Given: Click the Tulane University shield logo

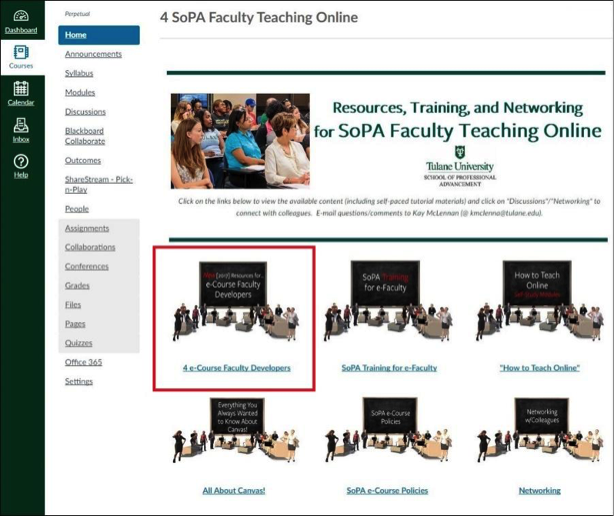Looking at the screenshot, I should [x=460, y=152].
